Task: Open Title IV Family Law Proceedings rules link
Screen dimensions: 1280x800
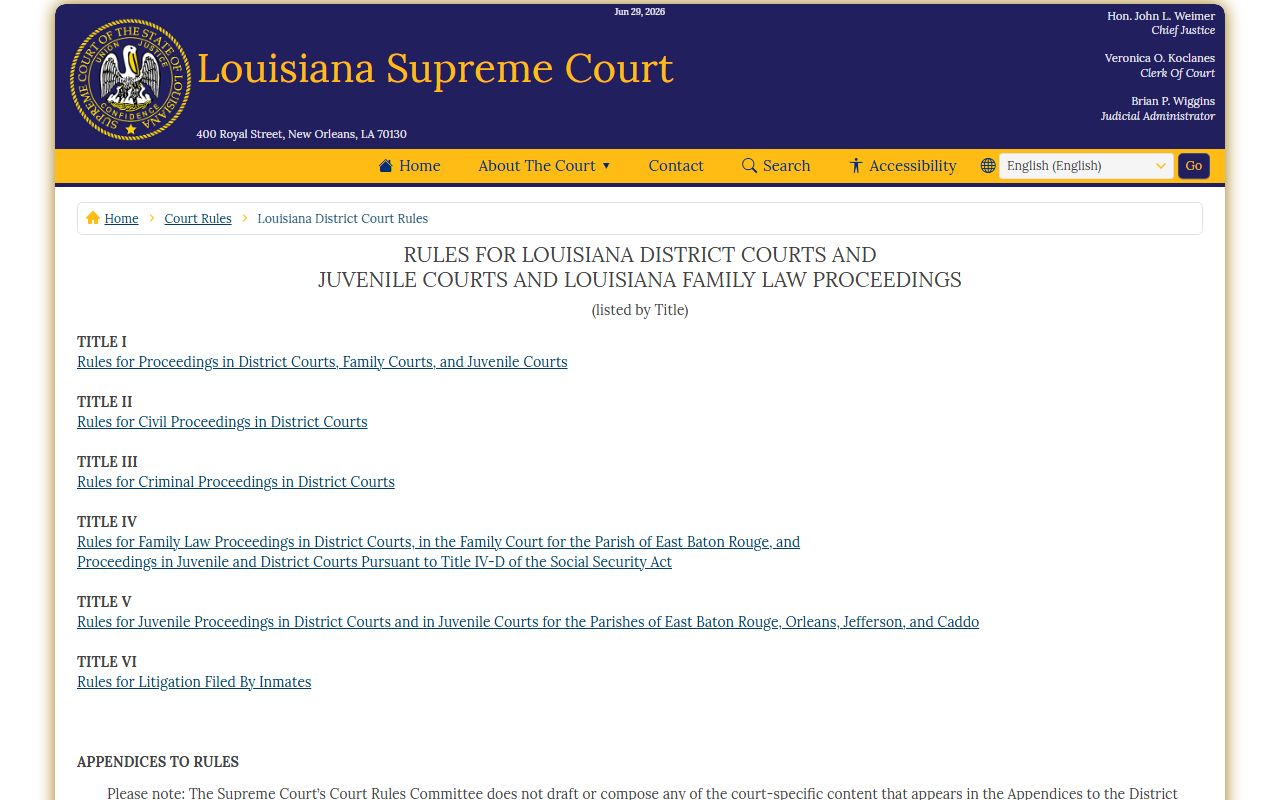Action: (438, 552)
